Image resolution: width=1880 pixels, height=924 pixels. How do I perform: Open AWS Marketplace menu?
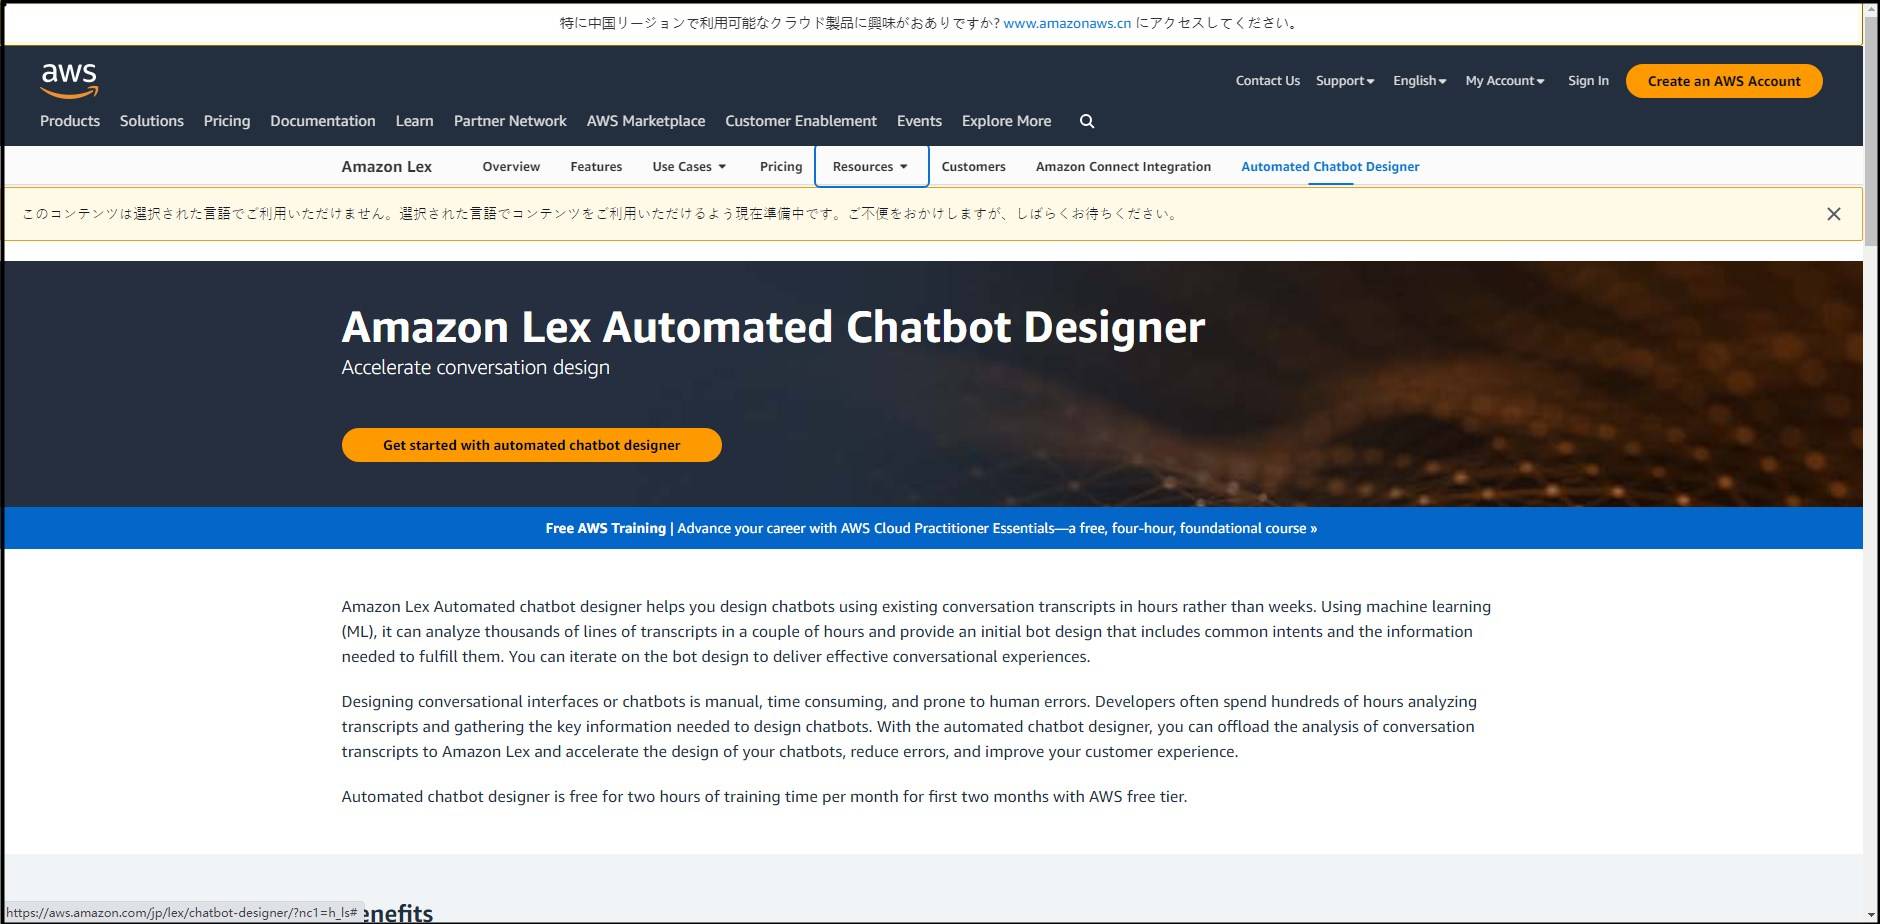(x=646, y=121)
